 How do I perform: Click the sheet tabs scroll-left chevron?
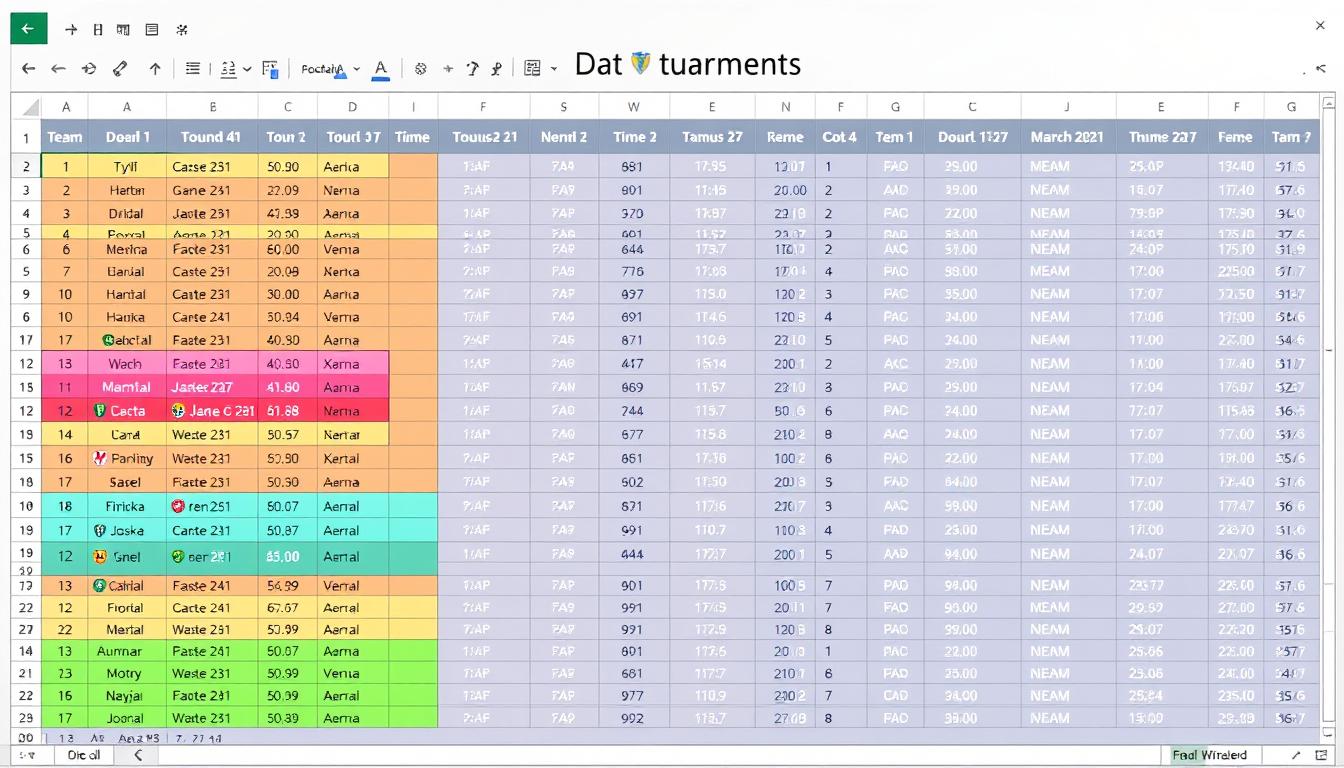pyautogui.click(x=138, y=755)
